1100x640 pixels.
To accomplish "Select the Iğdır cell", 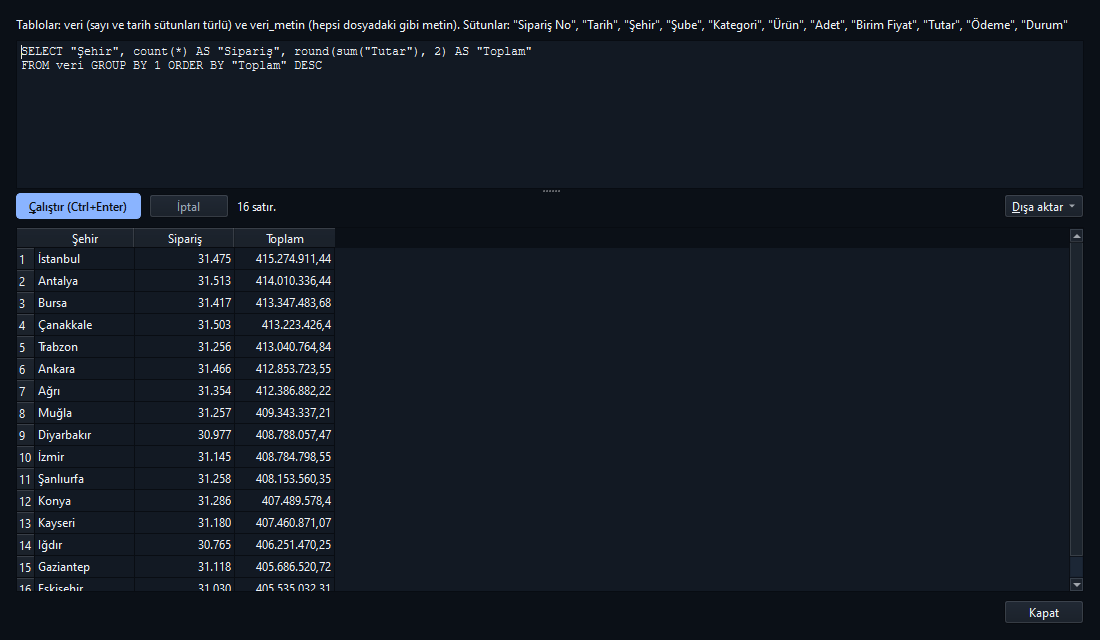I will 84,545.
